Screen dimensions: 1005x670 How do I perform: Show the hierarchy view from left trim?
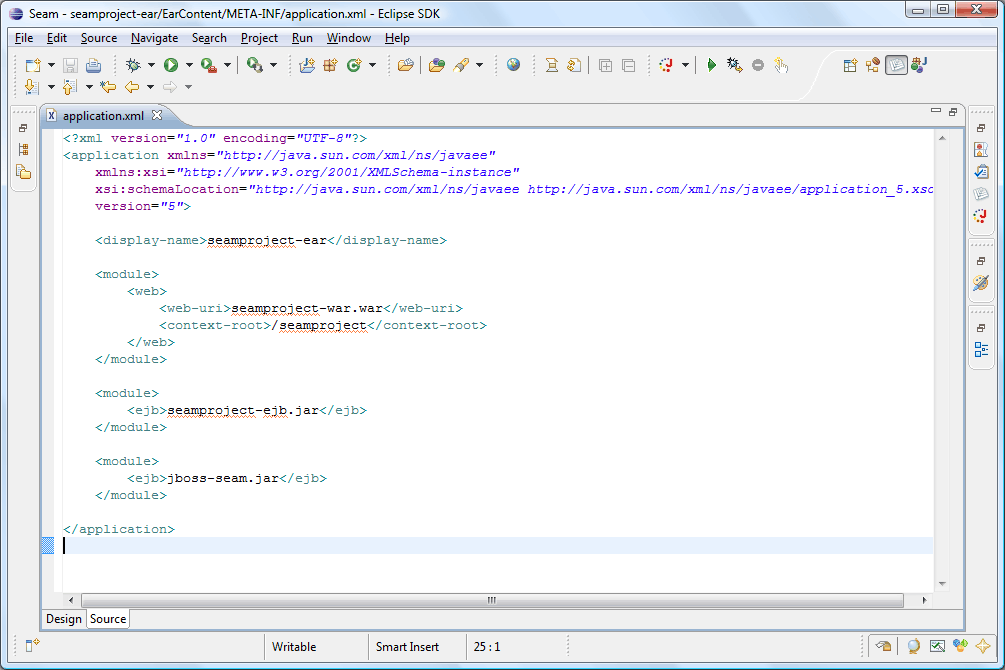24,149
